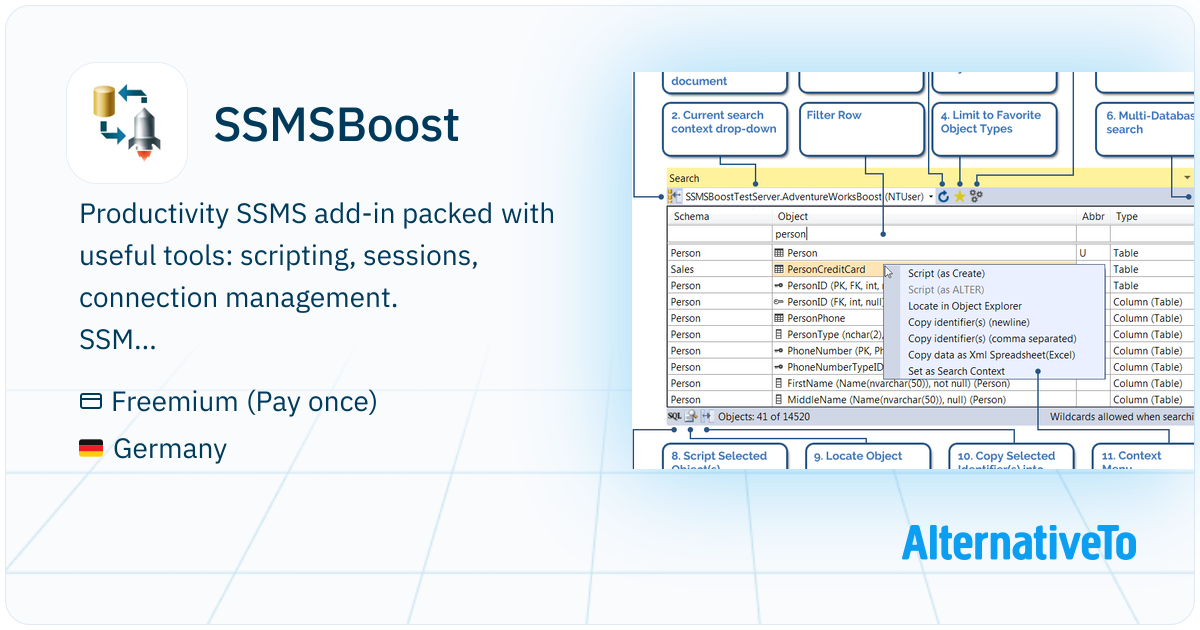
Task: Click the Type column header
Action: pos(1153,216)
